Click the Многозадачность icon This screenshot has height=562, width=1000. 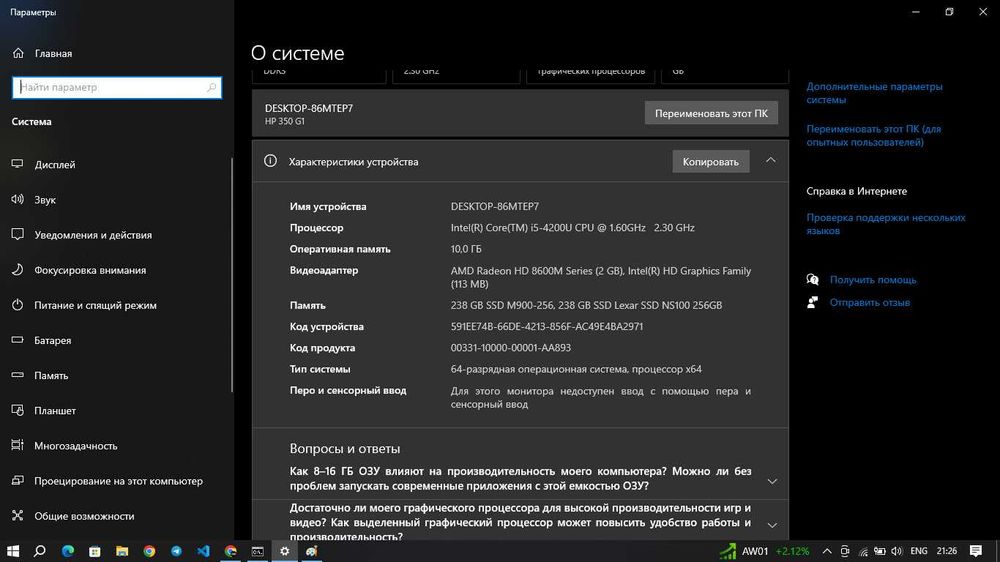[17, 445]
